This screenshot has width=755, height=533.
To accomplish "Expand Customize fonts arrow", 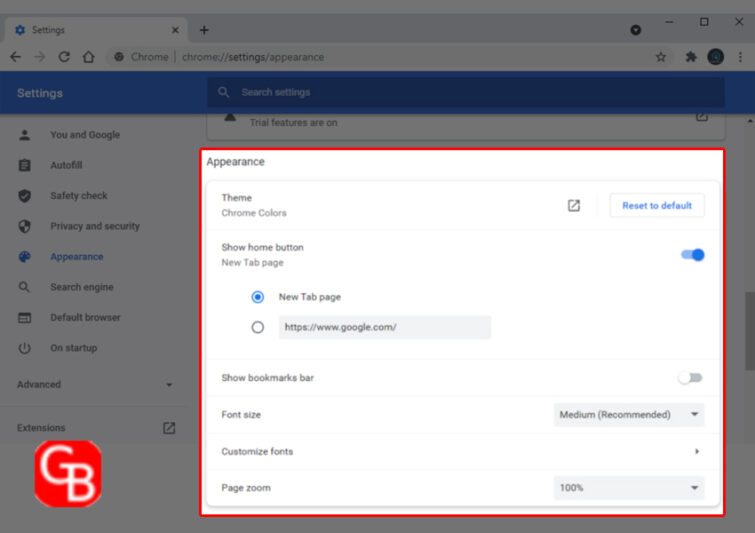I will pyautogui.click(x=697, y=451).
